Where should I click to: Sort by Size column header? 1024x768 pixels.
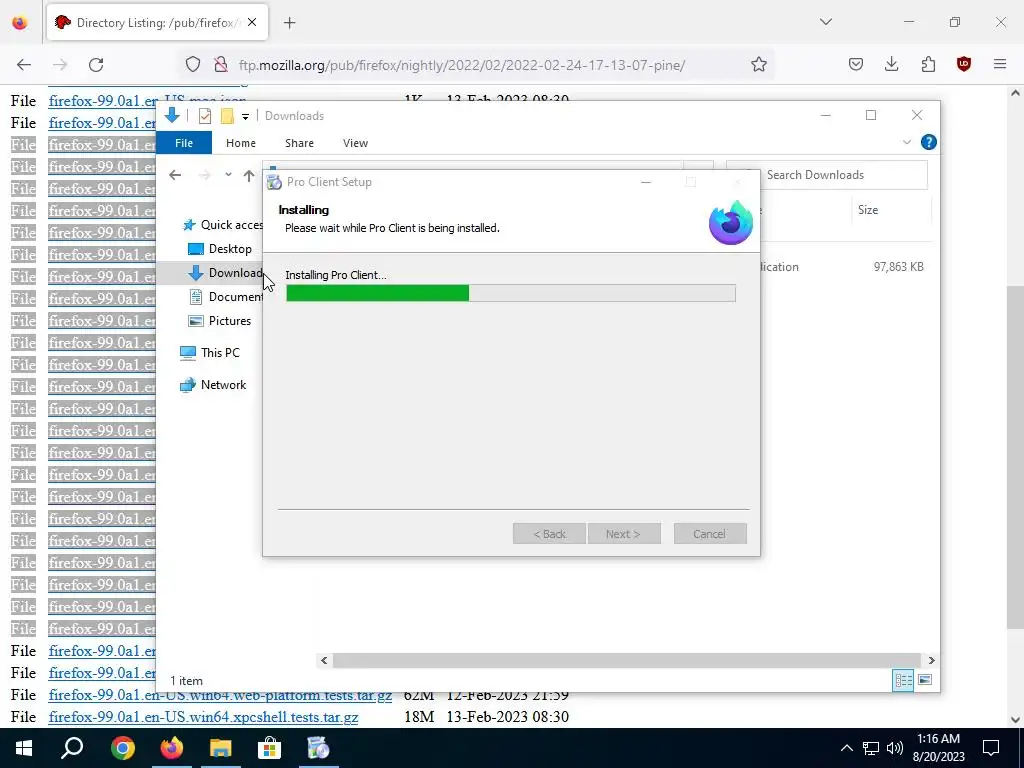tap(867, 210)
